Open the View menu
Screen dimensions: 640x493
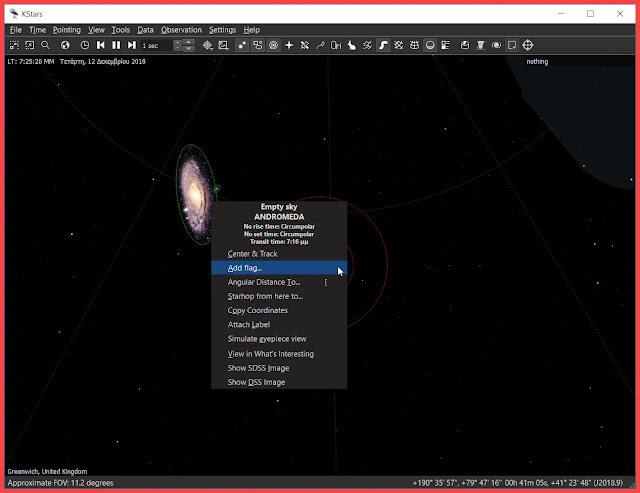point(96,30)
